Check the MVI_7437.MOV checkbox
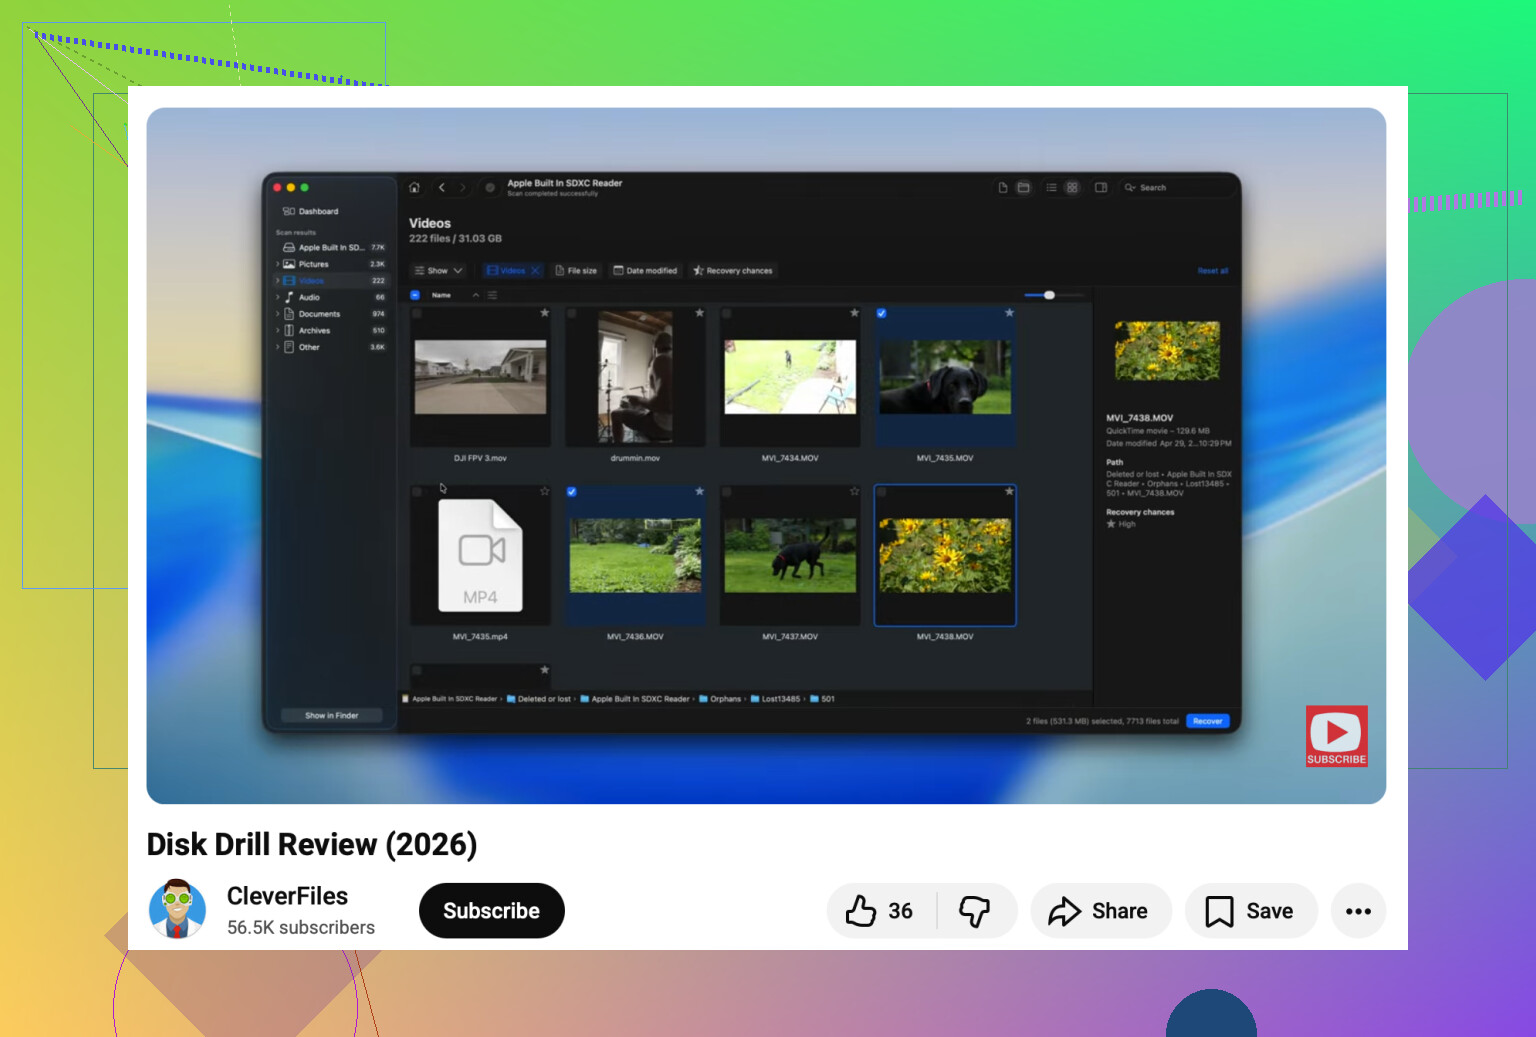The image size is (1536, 1037). tap(727, 492)
